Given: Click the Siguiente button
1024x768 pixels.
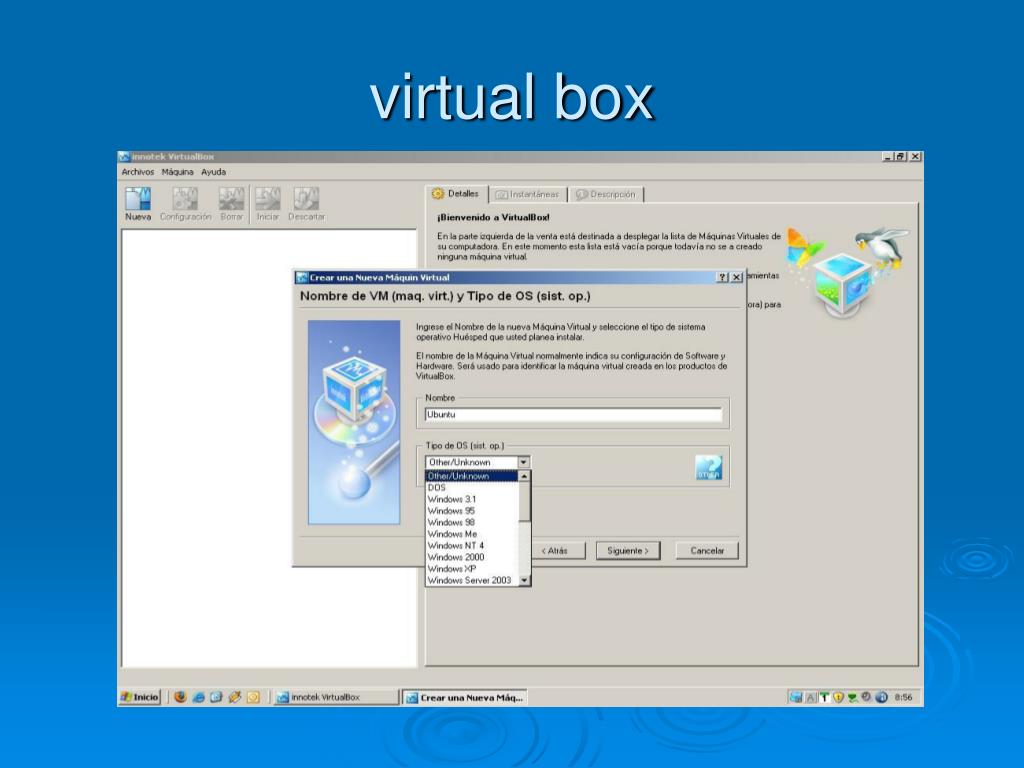Looking at the screenshot, I should click(x=628, y=551).
